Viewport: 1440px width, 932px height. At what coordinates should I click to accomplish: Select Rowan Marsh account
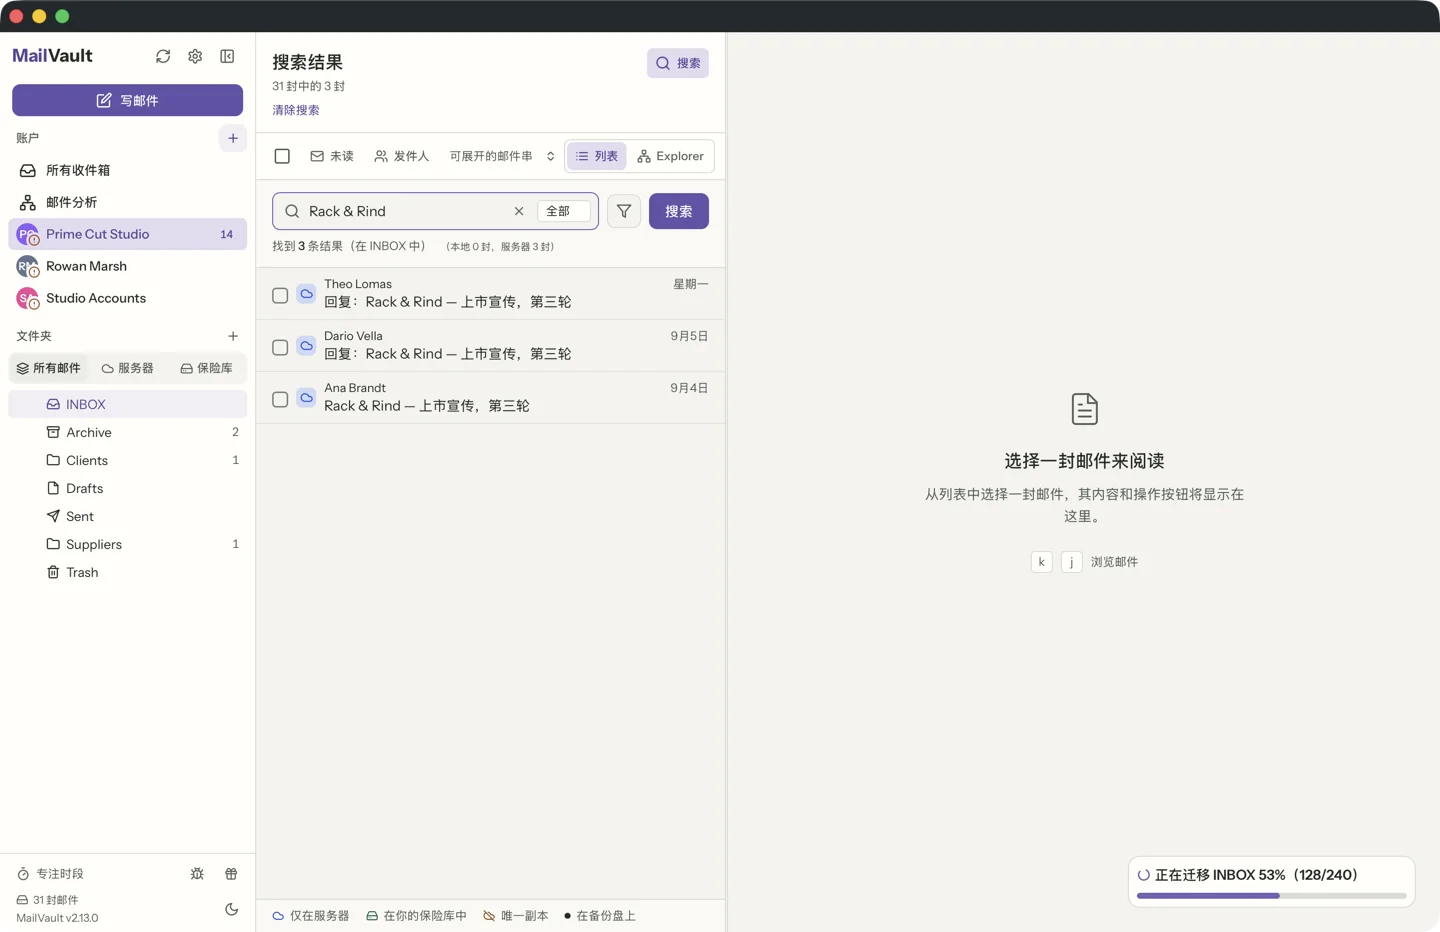pos(127,266)
